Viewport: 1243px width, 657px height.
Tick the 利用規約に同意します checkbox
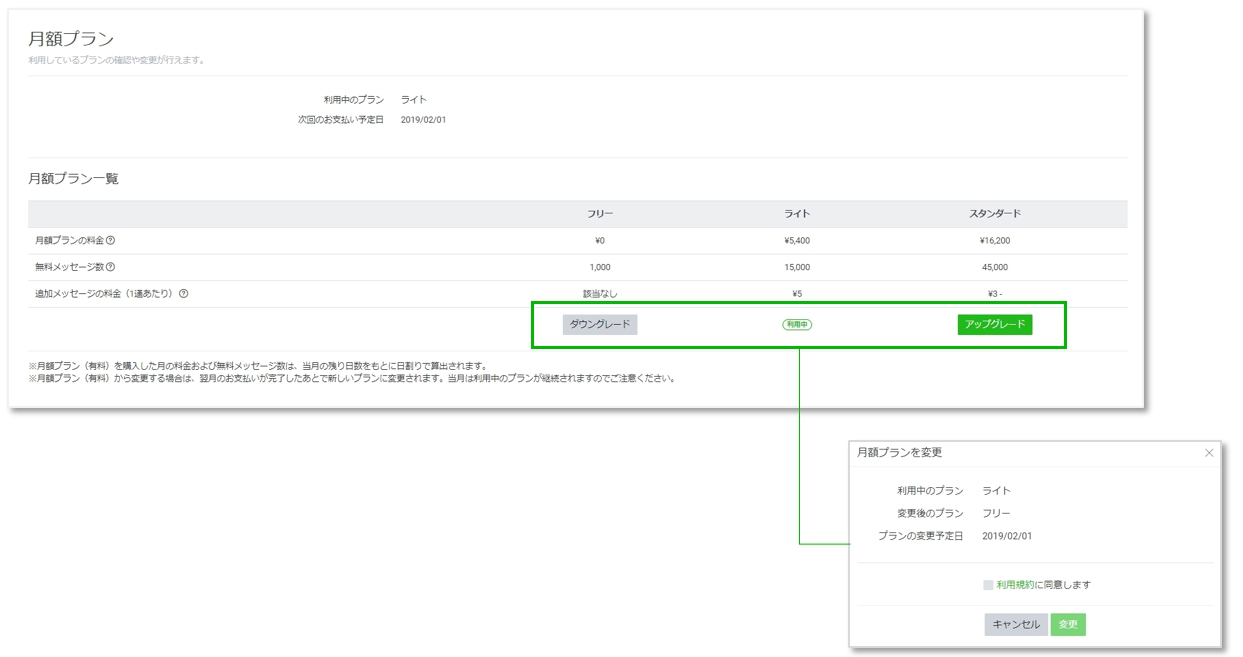[x=988, y=585]
